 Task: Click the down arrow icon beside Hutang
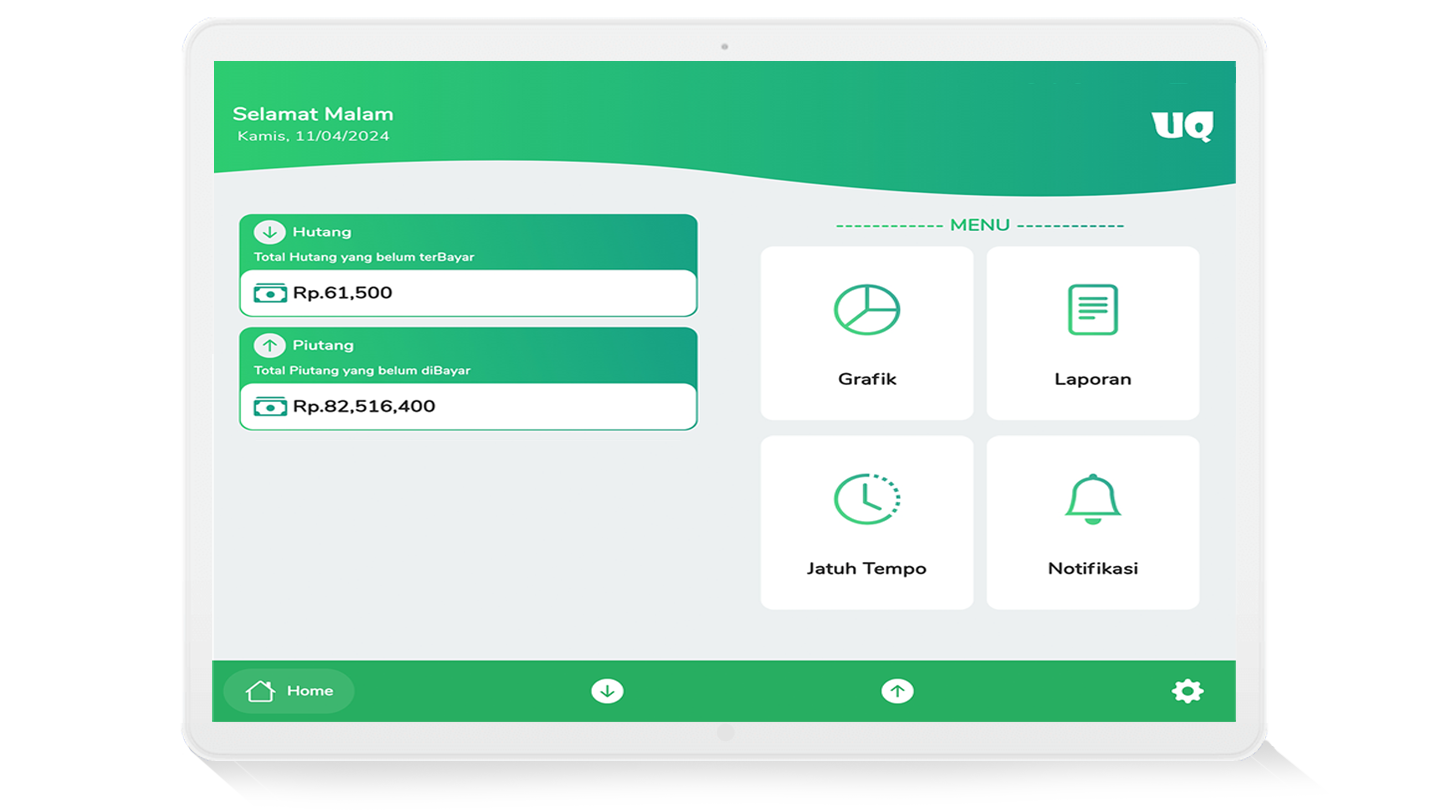pyautogui.click(x=269, y=232)
